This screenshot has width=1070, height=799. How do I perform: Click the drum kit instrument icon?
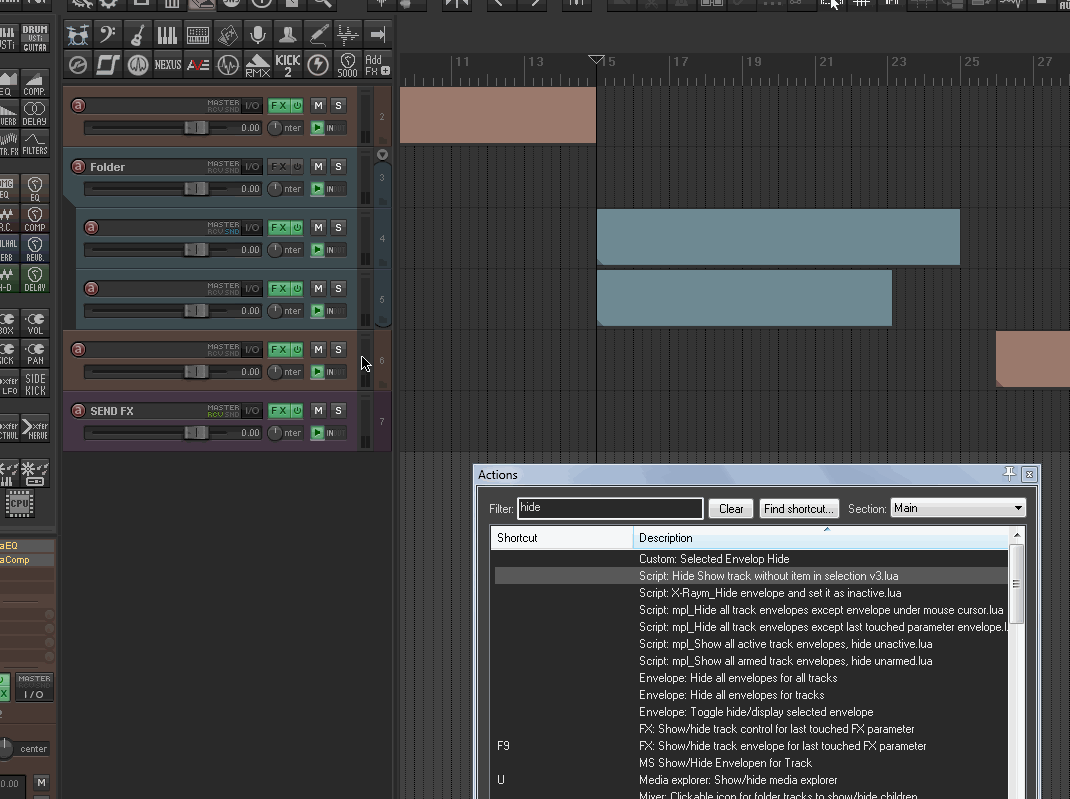tap(78, 36)
